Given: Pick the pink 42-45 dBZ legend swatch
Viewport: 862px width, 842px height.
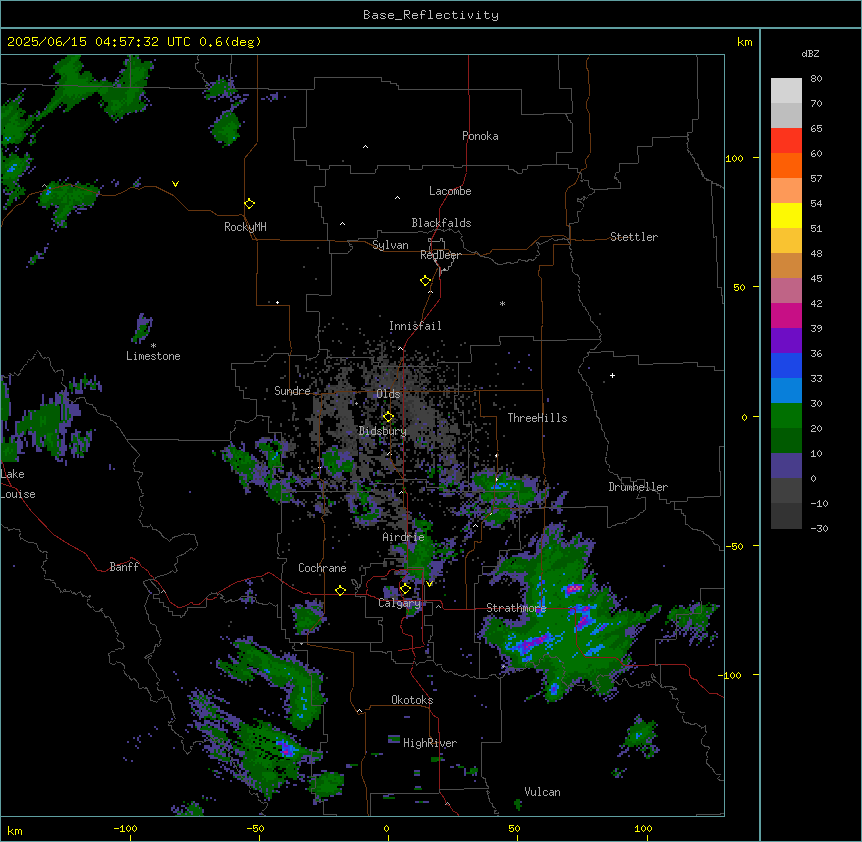Looking at the screenshot, I should [786, 291].
